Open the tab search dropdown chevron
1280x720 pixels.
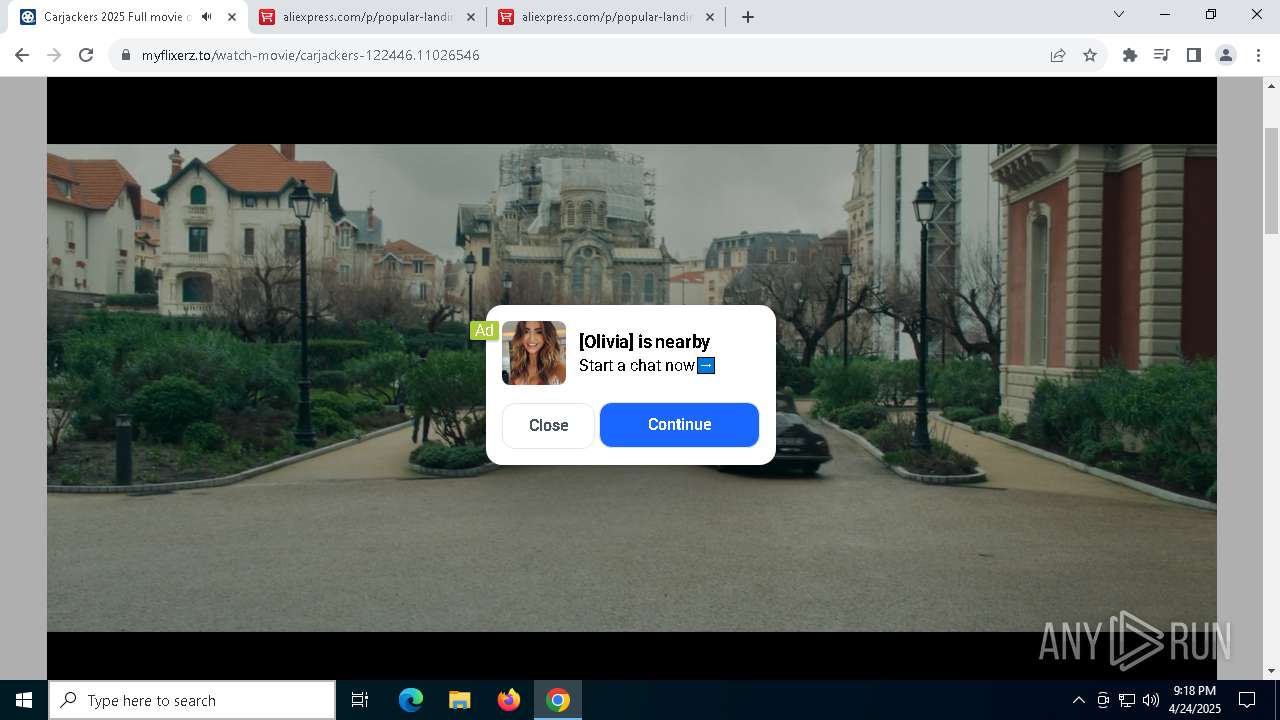tap(1119, 15)
